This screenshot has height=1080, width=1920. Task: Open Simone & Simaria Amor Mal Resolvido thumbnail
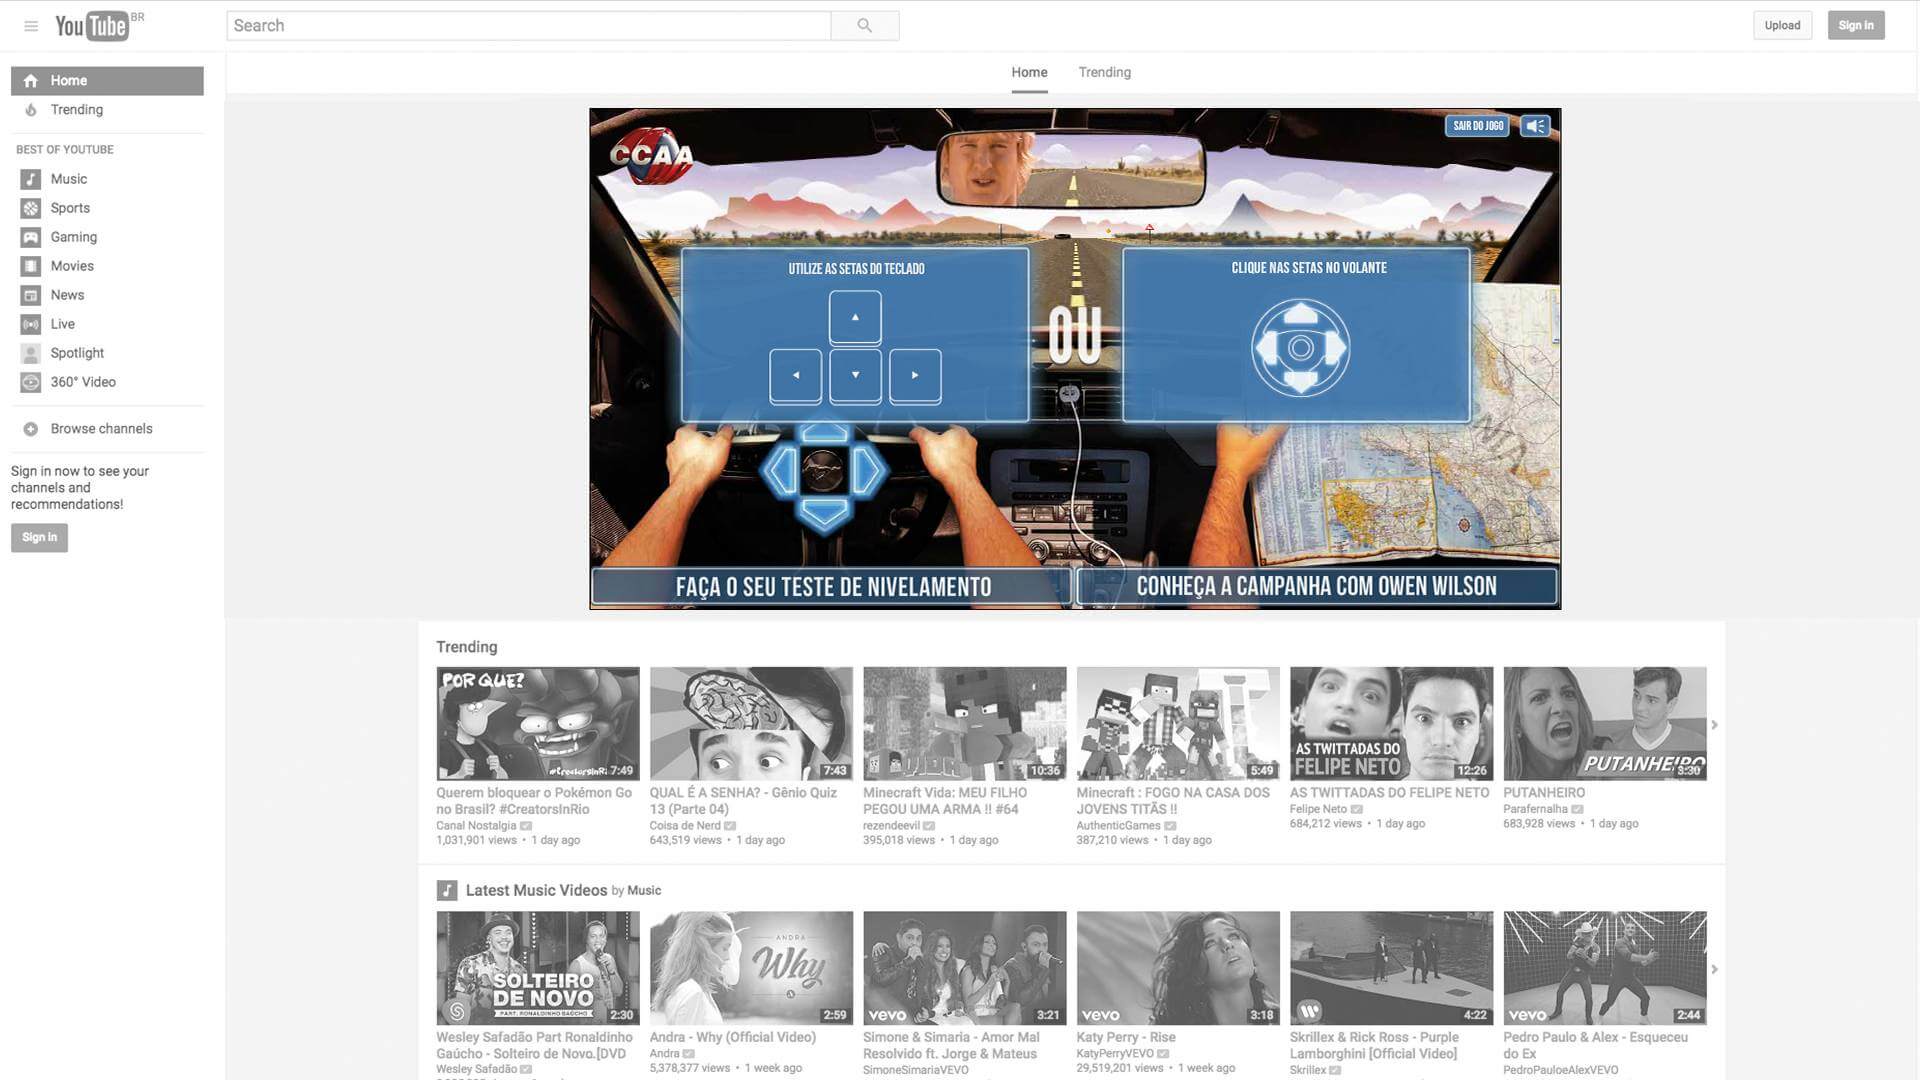[x=965, y=968]
